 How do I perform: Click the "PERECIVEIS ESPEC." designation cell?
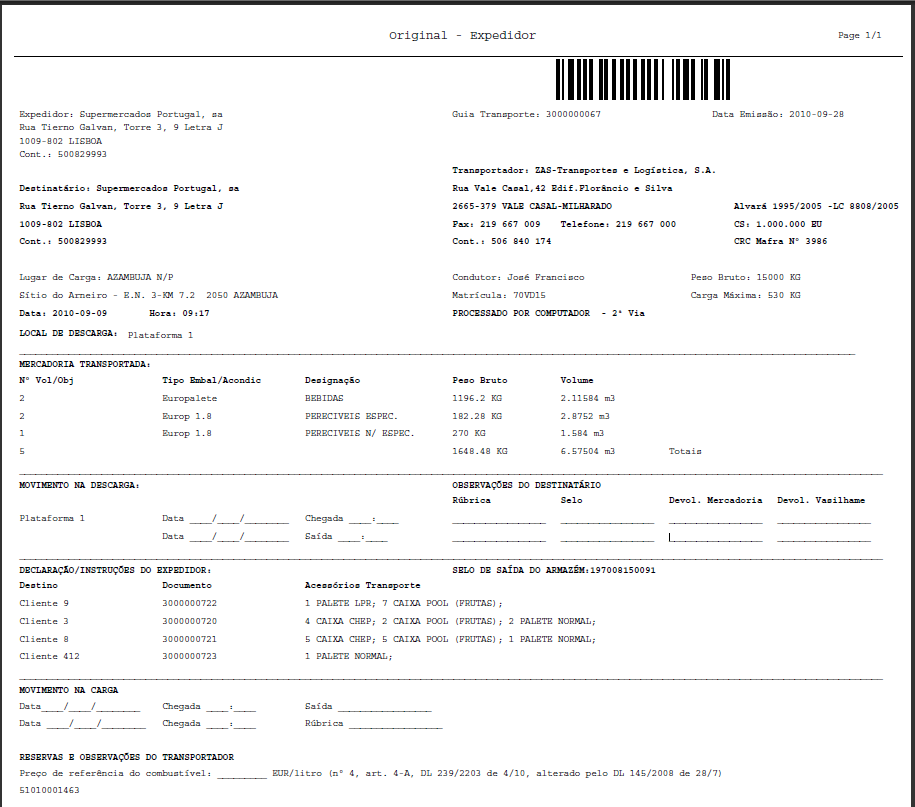351,417
